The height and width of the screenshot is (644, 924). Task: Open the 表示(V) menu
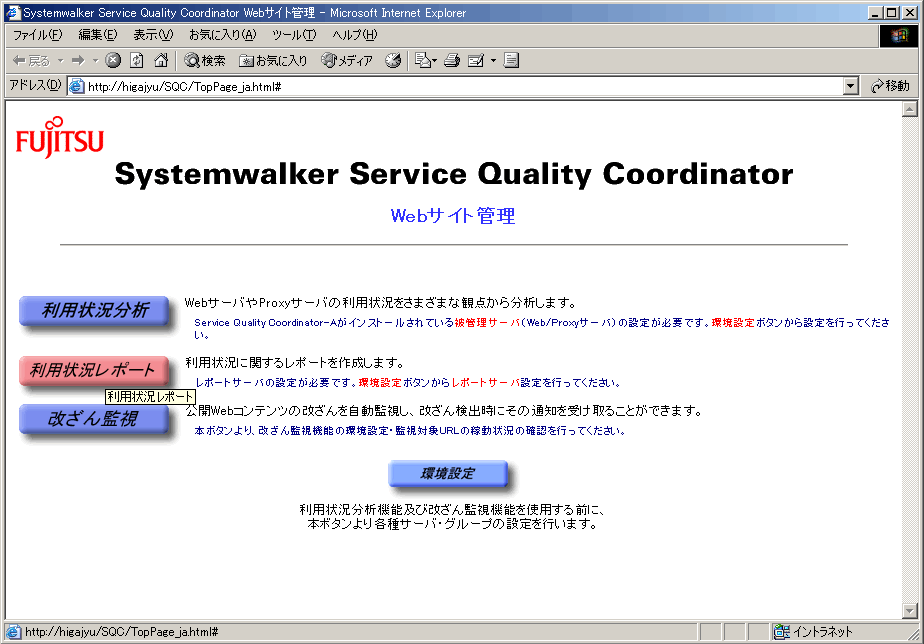(153, 35)
